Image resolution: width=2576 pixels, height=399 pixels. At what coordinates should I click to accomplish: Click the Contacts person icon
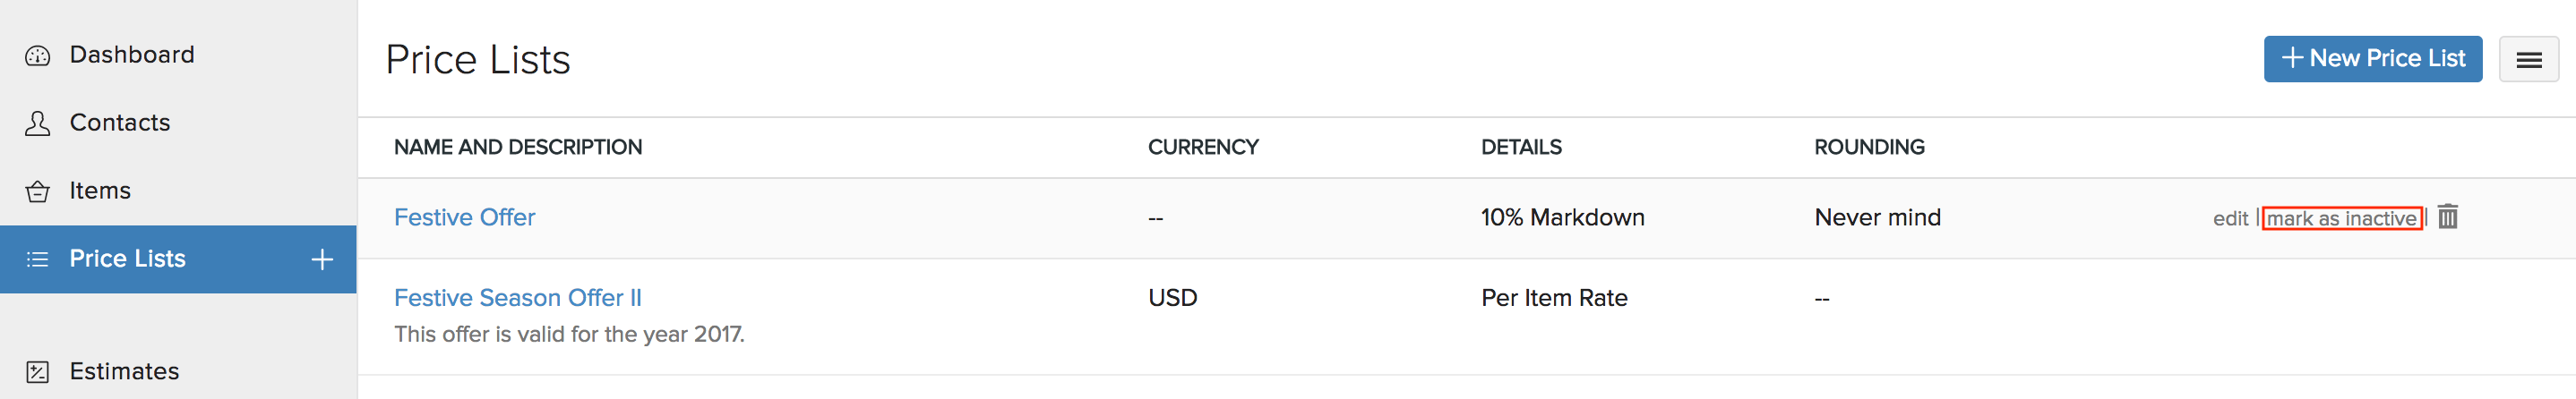pyautogui.click(x=37, y=123)
